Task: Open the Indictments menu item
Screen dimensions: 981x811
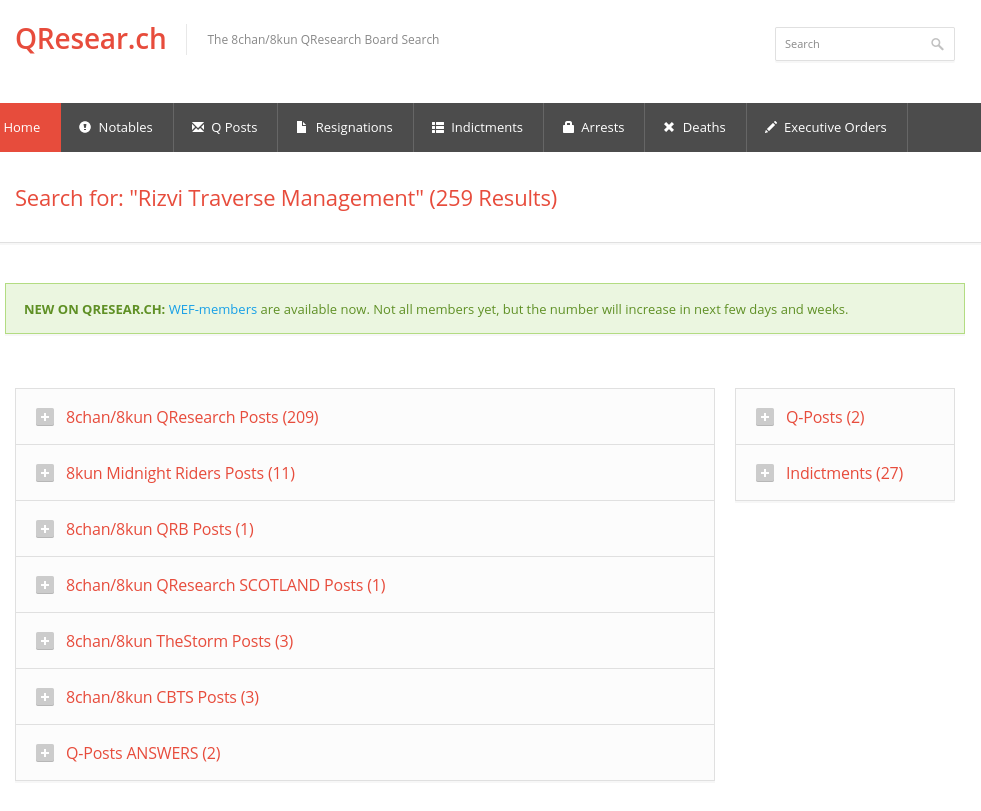Action: tap(478, 127)
